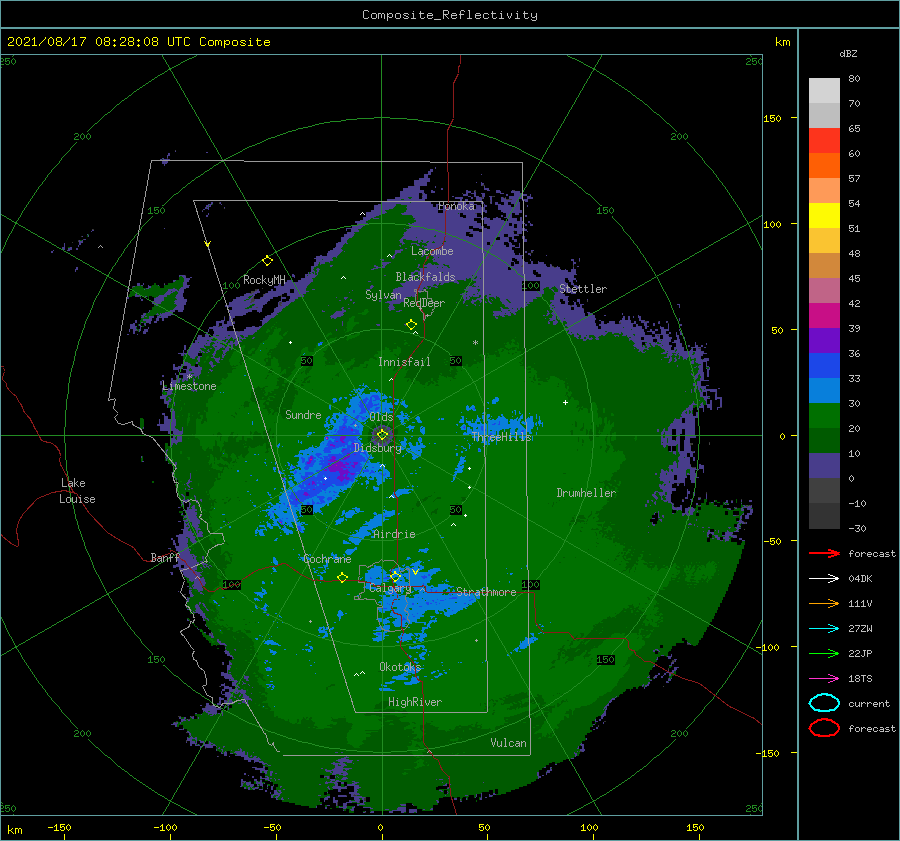Click the HighRiver city label
The image size is (900, 841).
tap(415, 702)
